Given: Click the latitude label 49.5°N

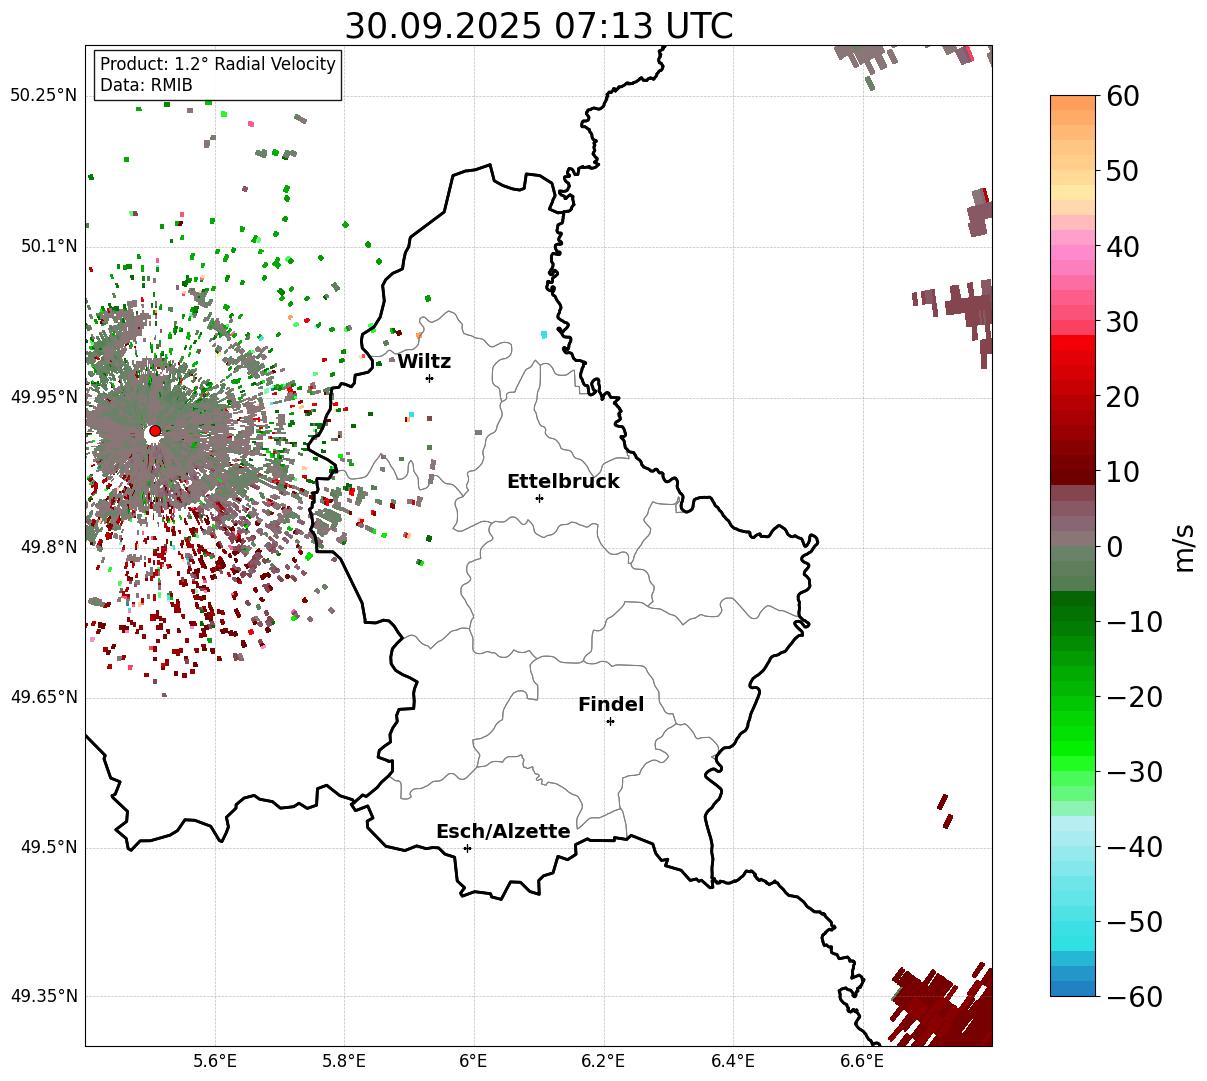Looking at the screenshot, I should 49,847.
